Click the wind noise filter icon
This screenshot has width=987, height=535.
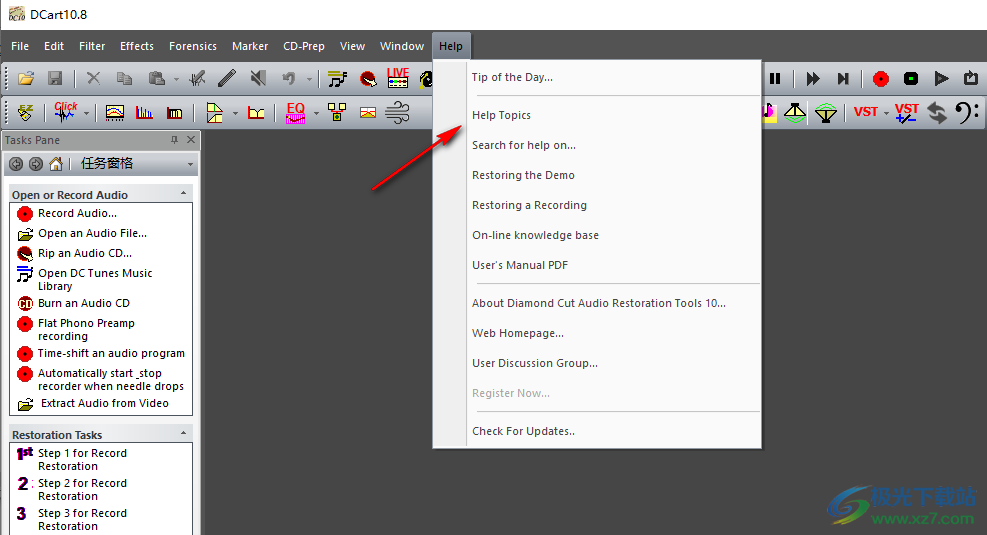[x=398, y=113]
